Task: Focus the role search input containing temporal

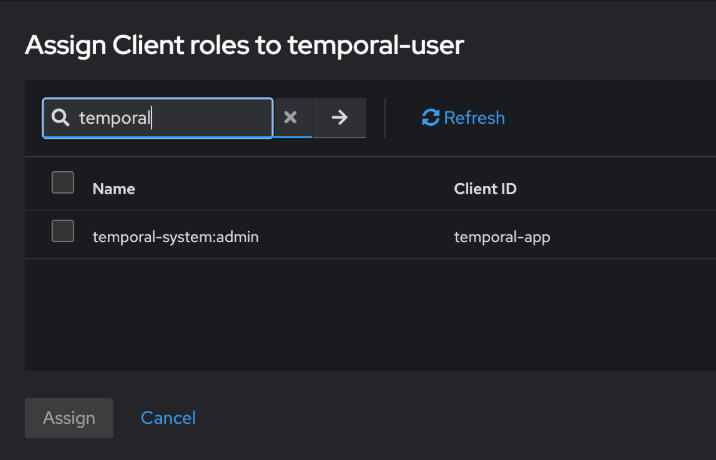Action: (158, 118)
